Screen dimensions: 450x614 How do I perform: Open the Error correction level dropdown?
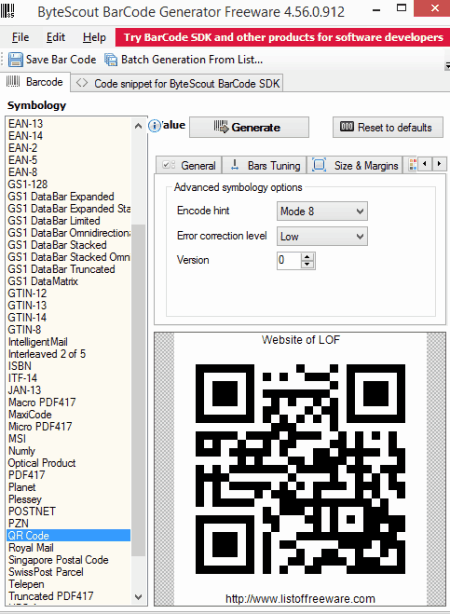[322, 237]
